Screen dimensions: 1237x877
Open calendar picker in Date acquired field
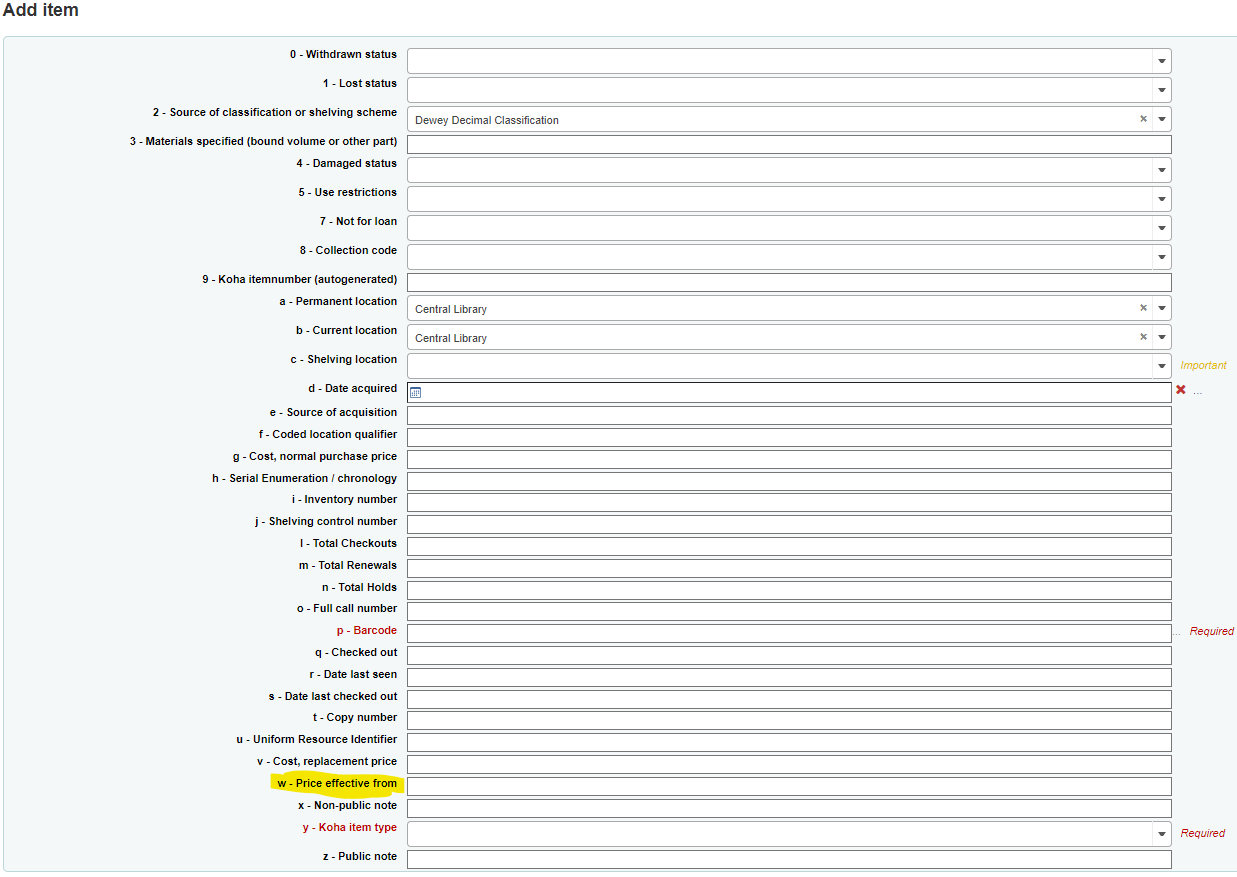click(416, 393)
